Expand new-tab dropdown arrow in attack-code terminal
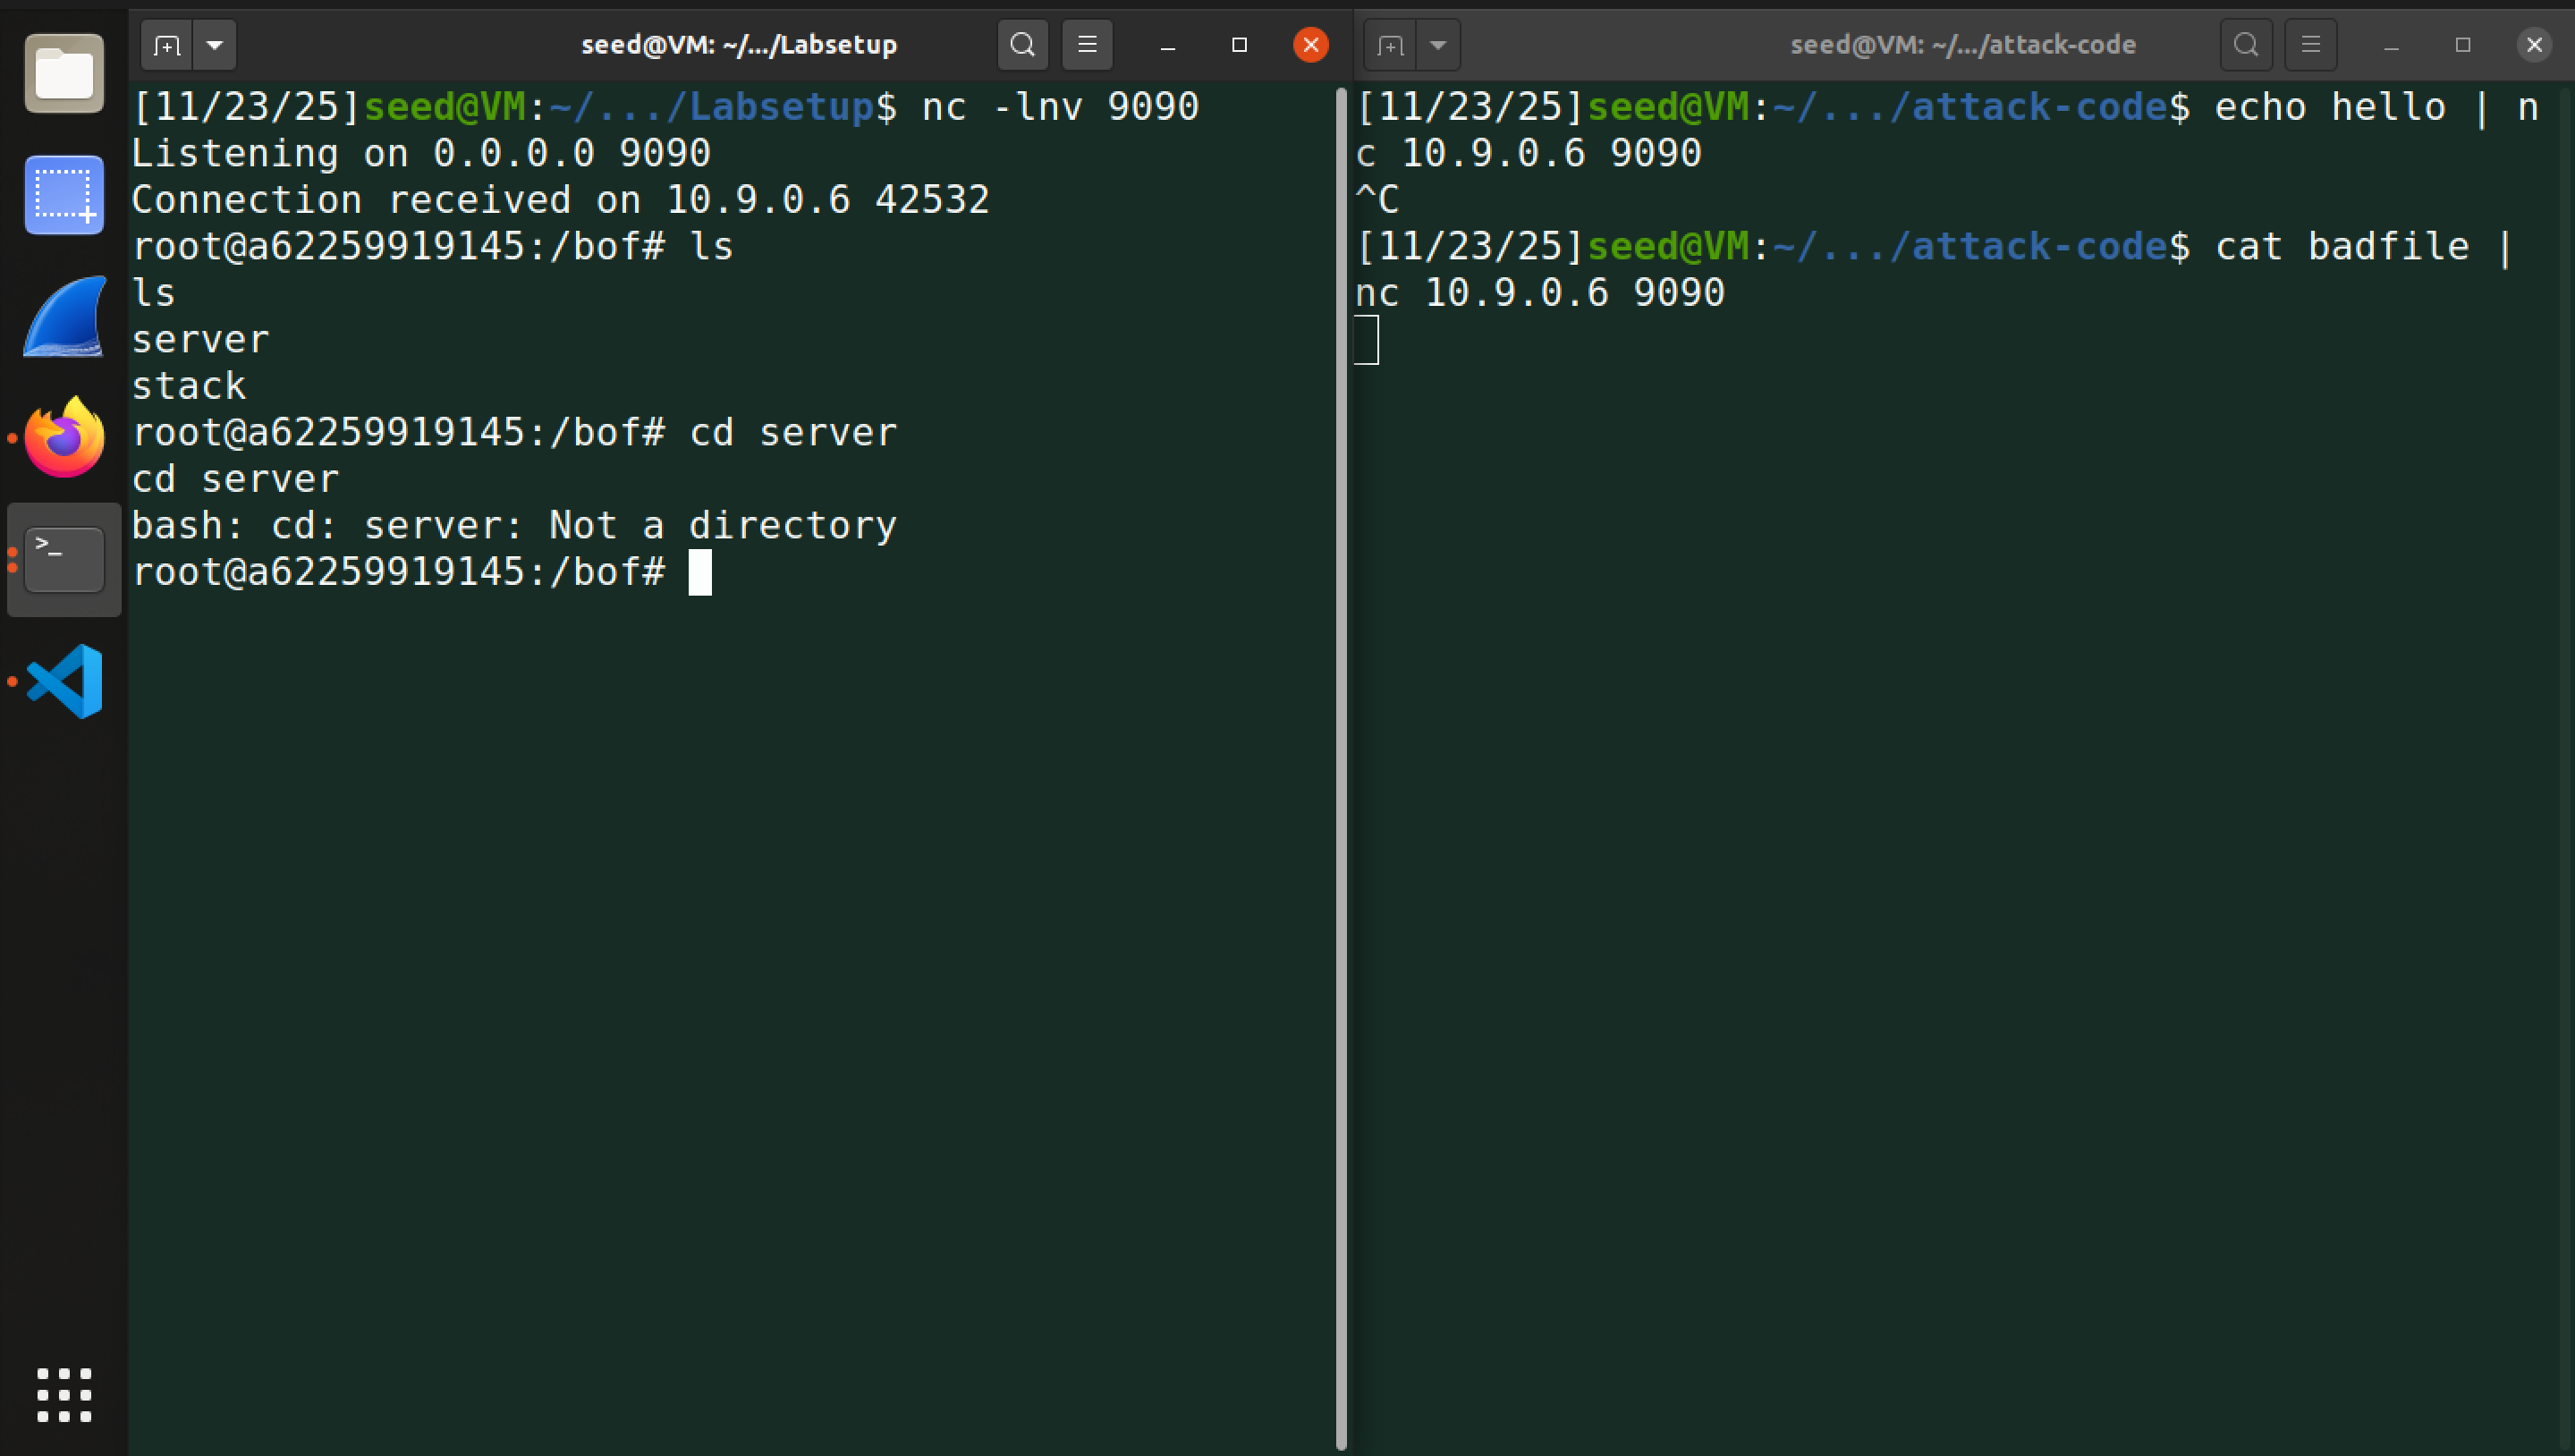 click(x=1438, y=45)
